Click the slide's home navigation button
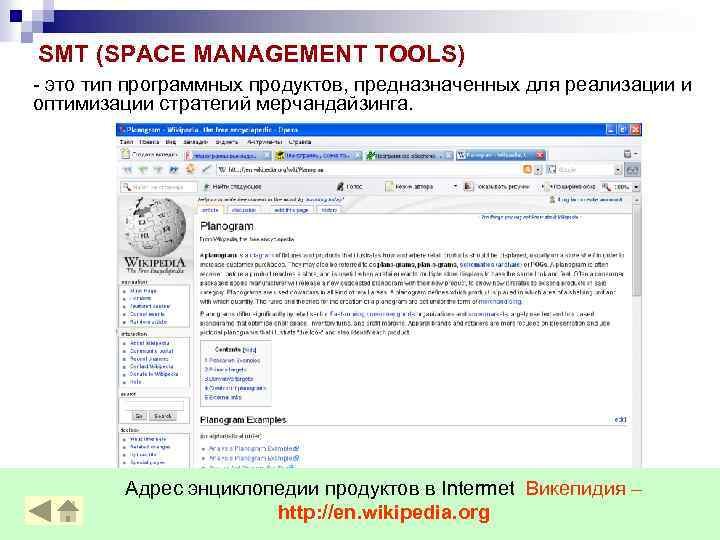 point(68,511)
